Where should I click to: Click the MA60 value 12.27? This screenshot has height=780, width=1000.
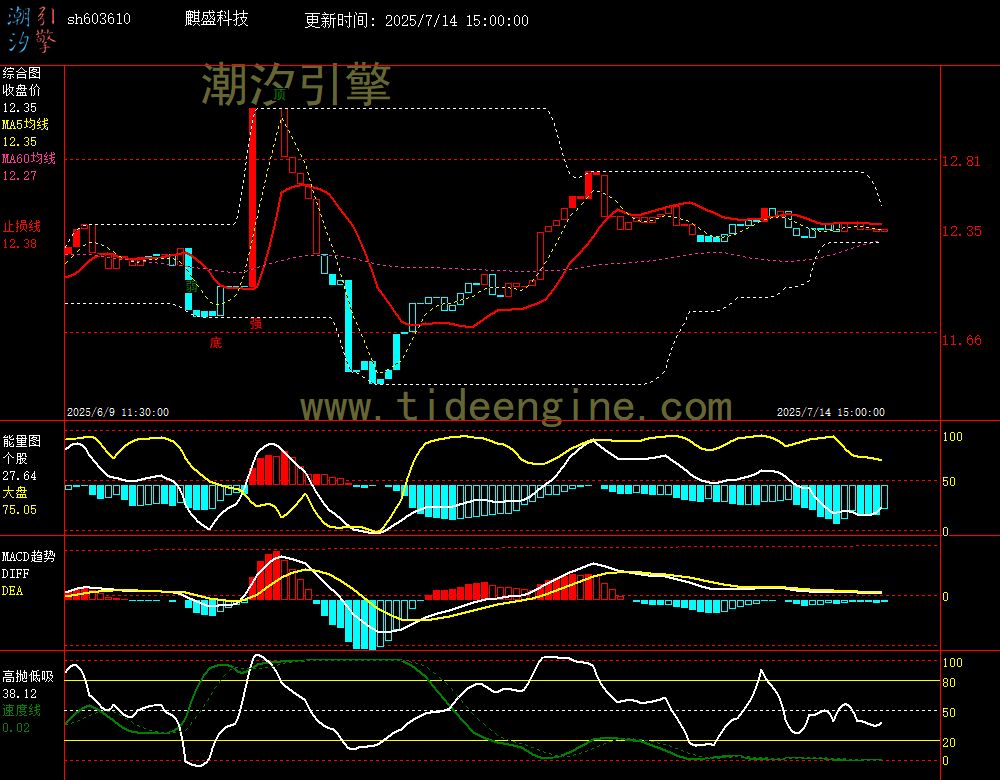click(20, 175)
